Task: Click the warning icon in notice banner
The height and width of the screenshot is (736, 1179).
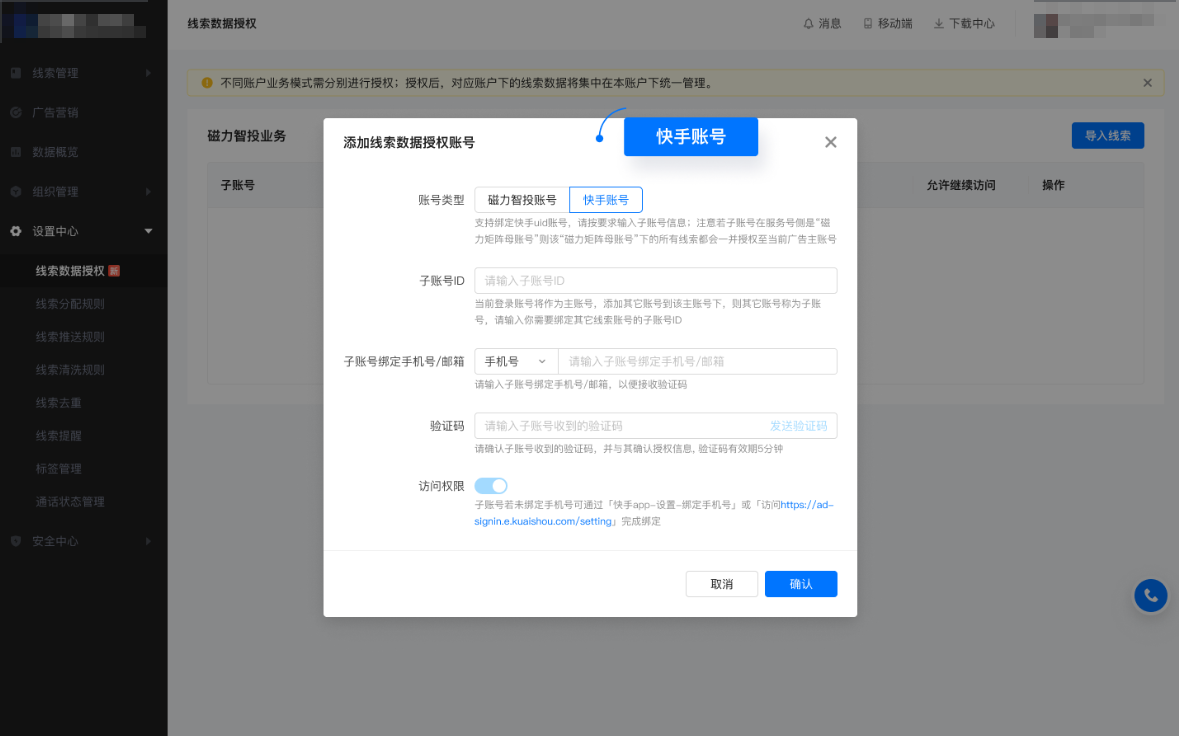Action: tap(207, 83)
